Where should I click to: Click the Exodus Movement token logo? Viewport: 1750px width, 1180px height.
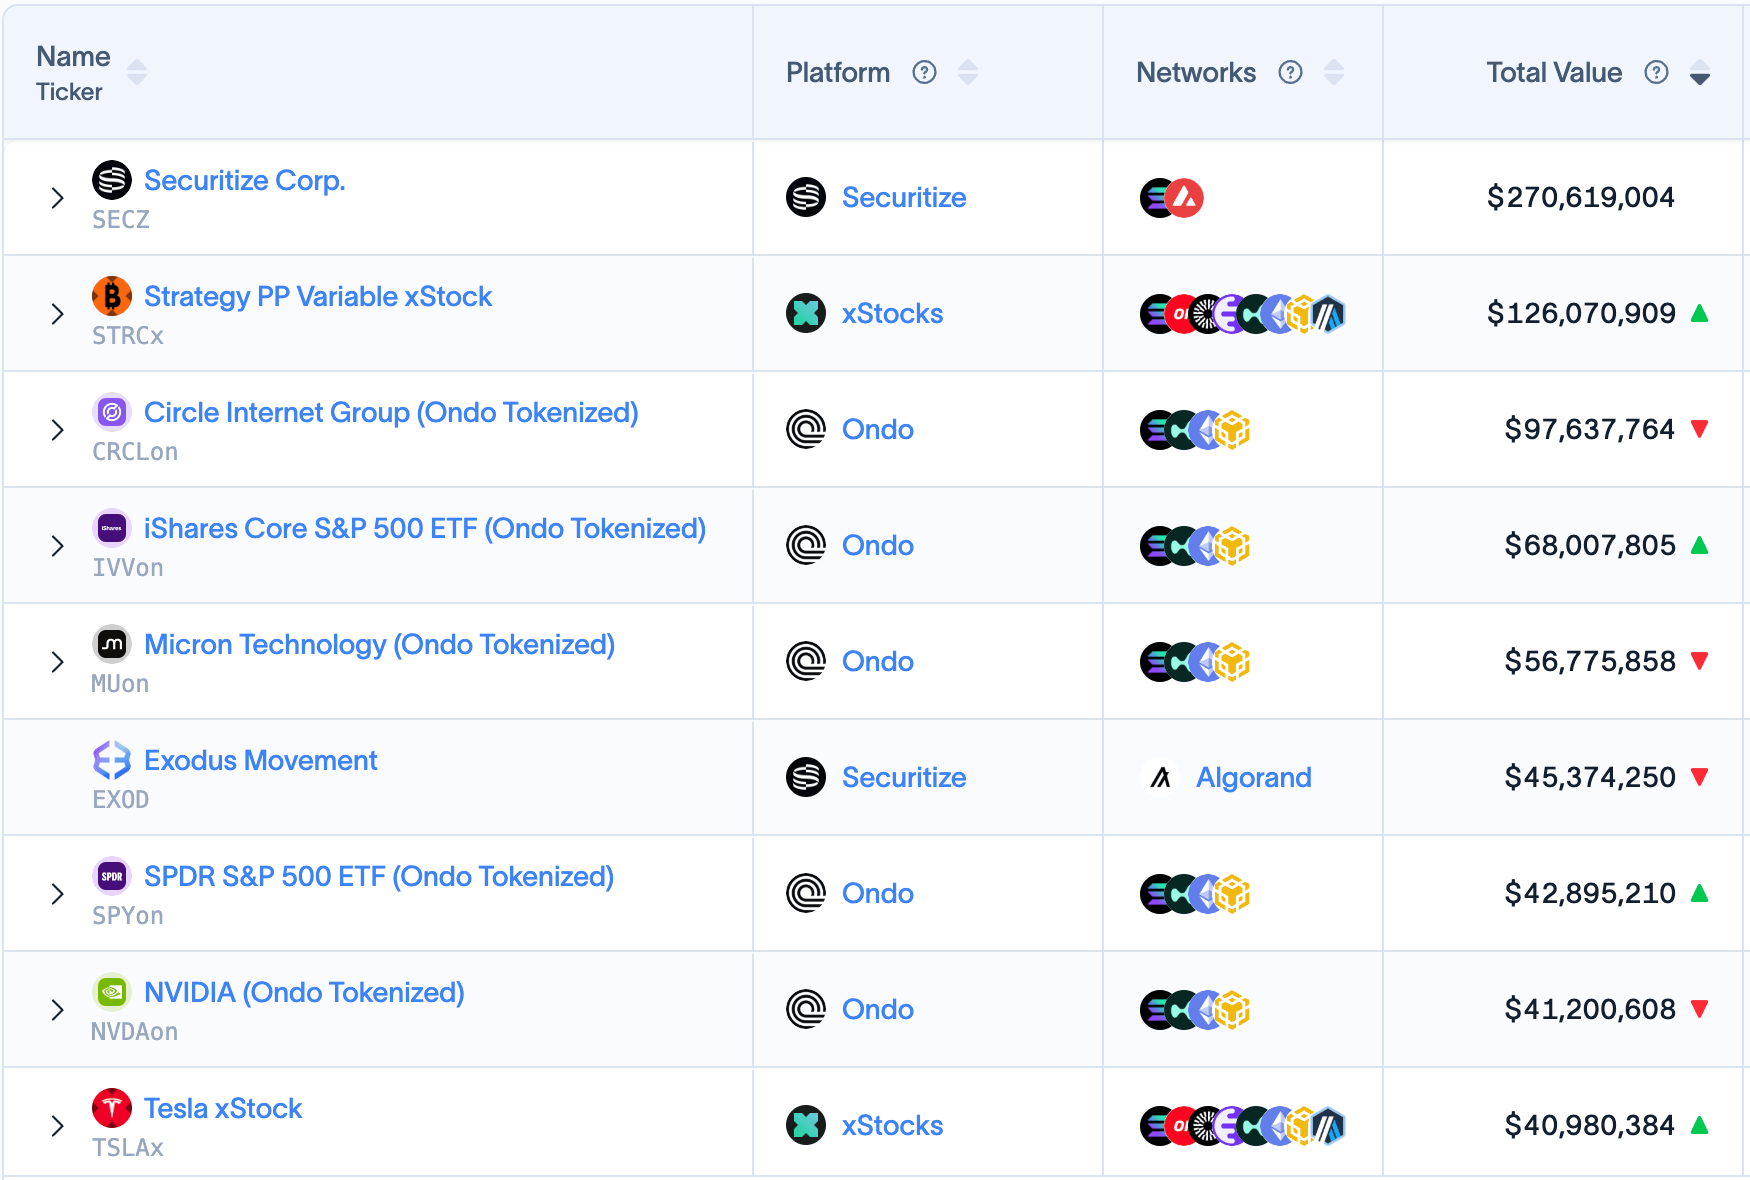[112, 760]
